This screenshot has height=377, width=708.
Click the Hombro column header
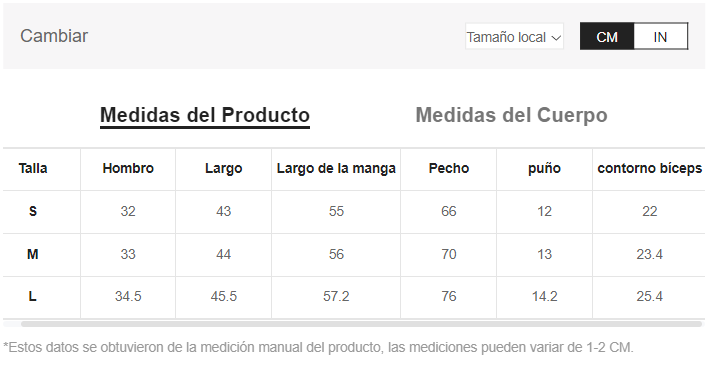pos(128,168)
